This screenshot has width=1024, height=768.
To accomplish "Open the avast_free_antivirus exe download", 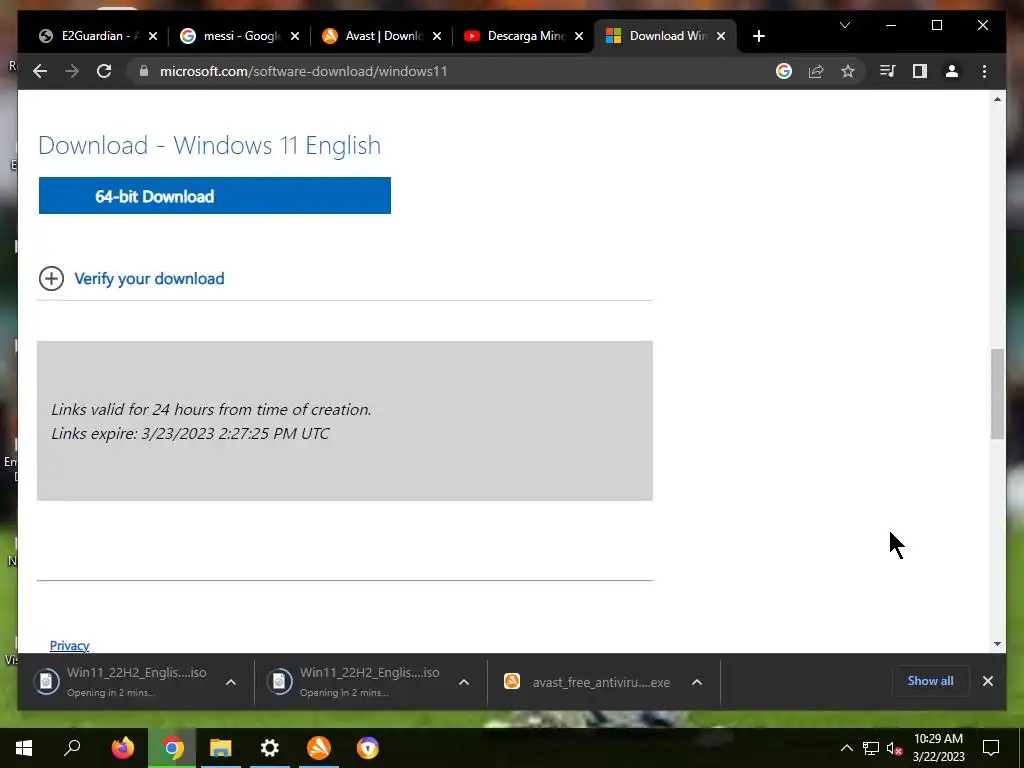I will point(586,682).
